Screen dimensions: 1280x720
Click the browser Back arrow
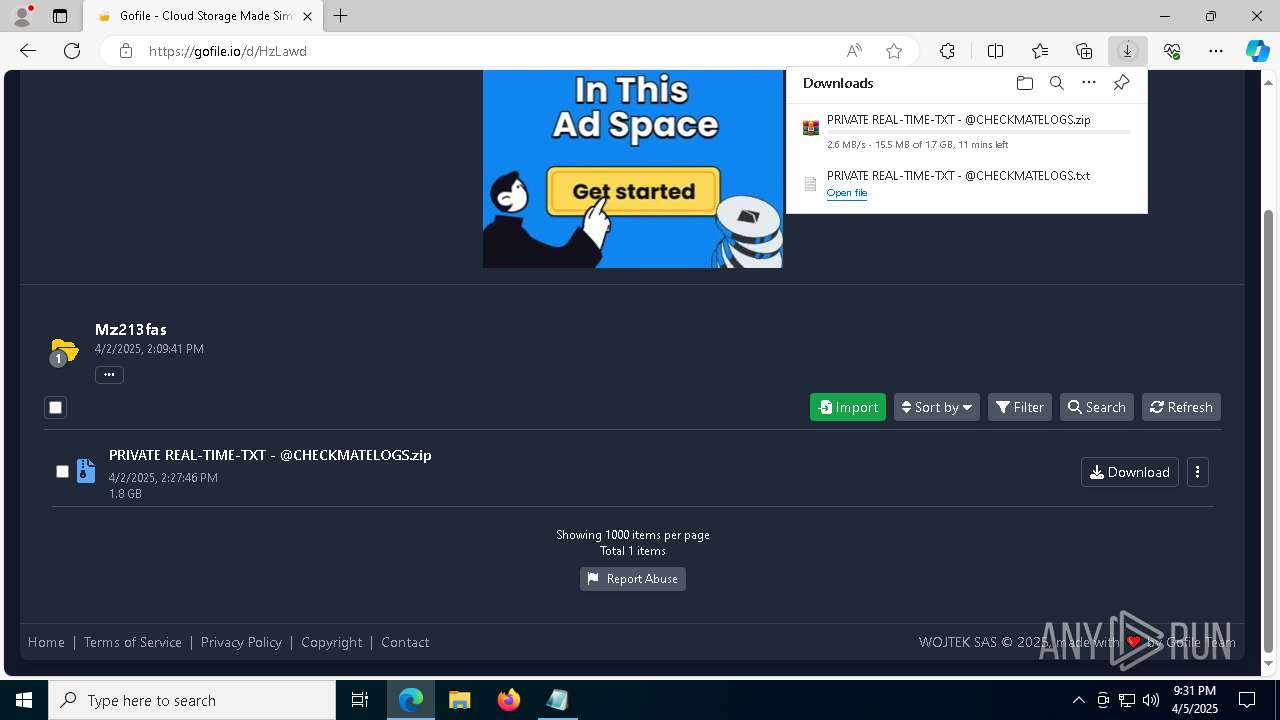(28, 51)
